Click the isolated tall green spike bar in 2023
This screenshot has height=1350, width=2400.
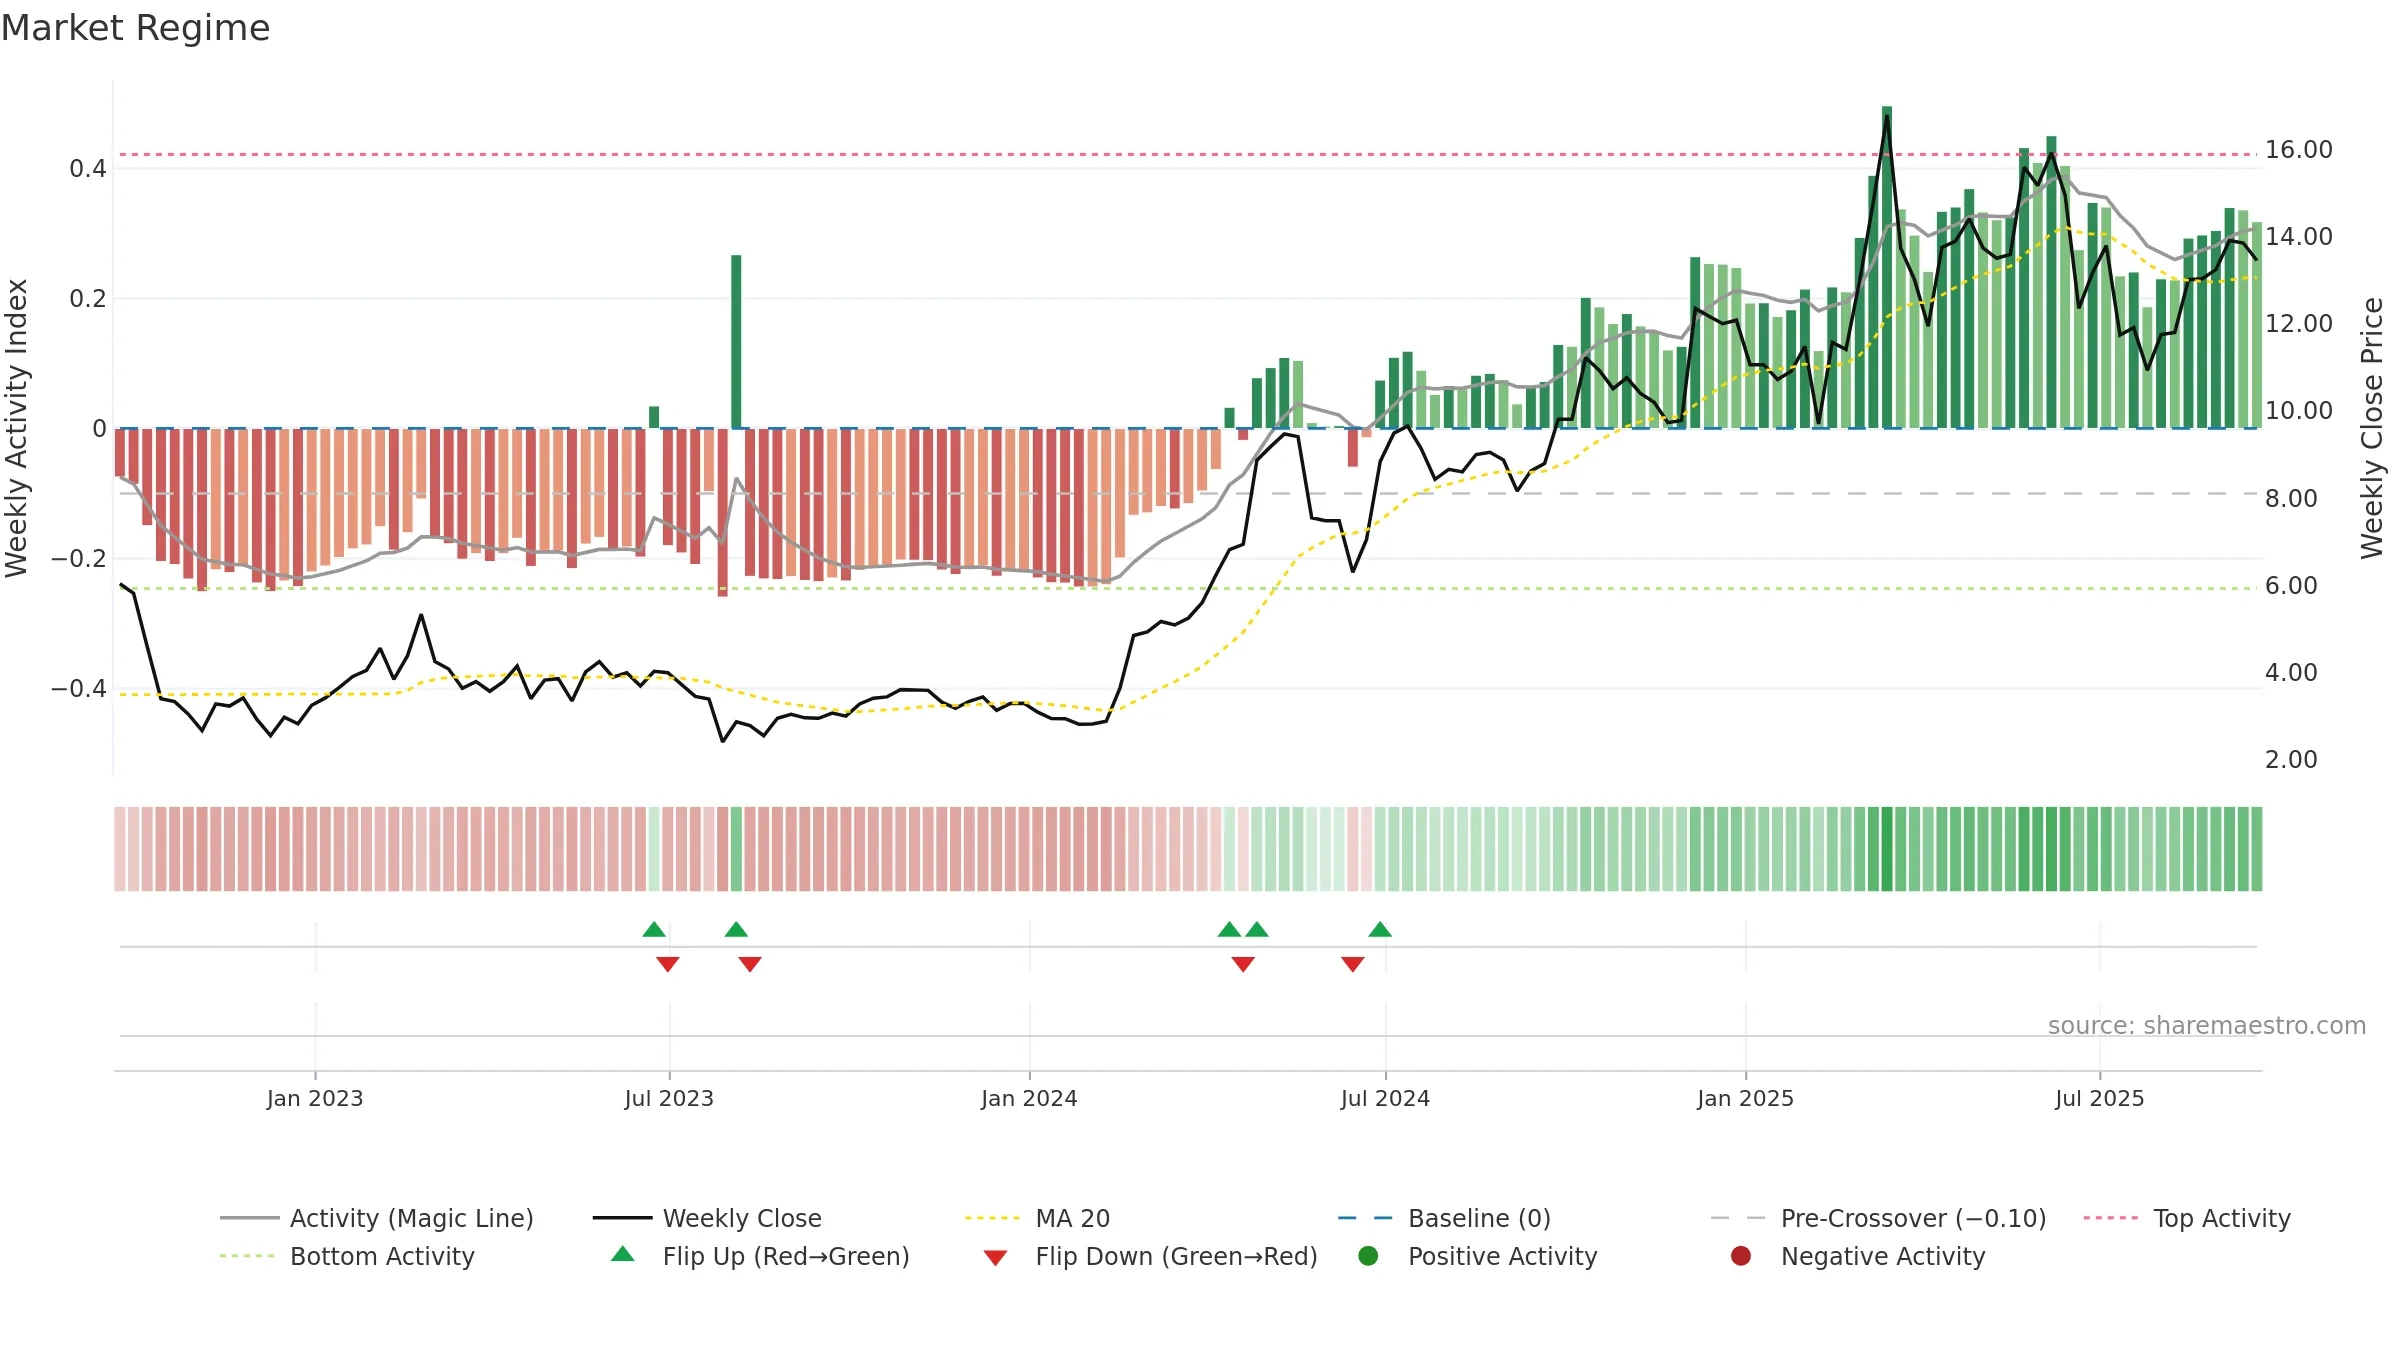(x=736, y=342)
